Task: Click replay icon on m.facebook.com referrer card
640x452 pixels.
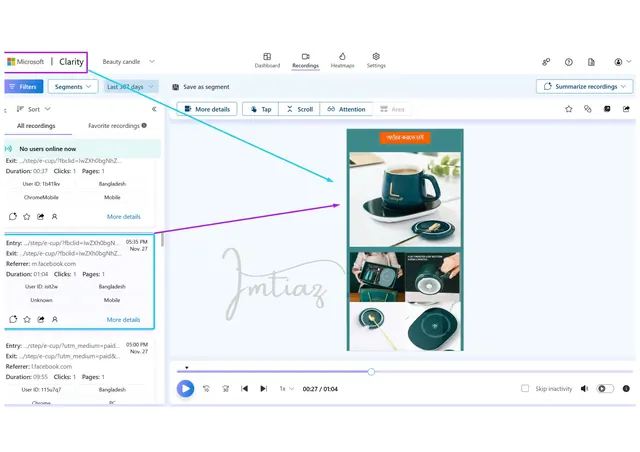Action: pyautogui.click(x=13, y=319)
